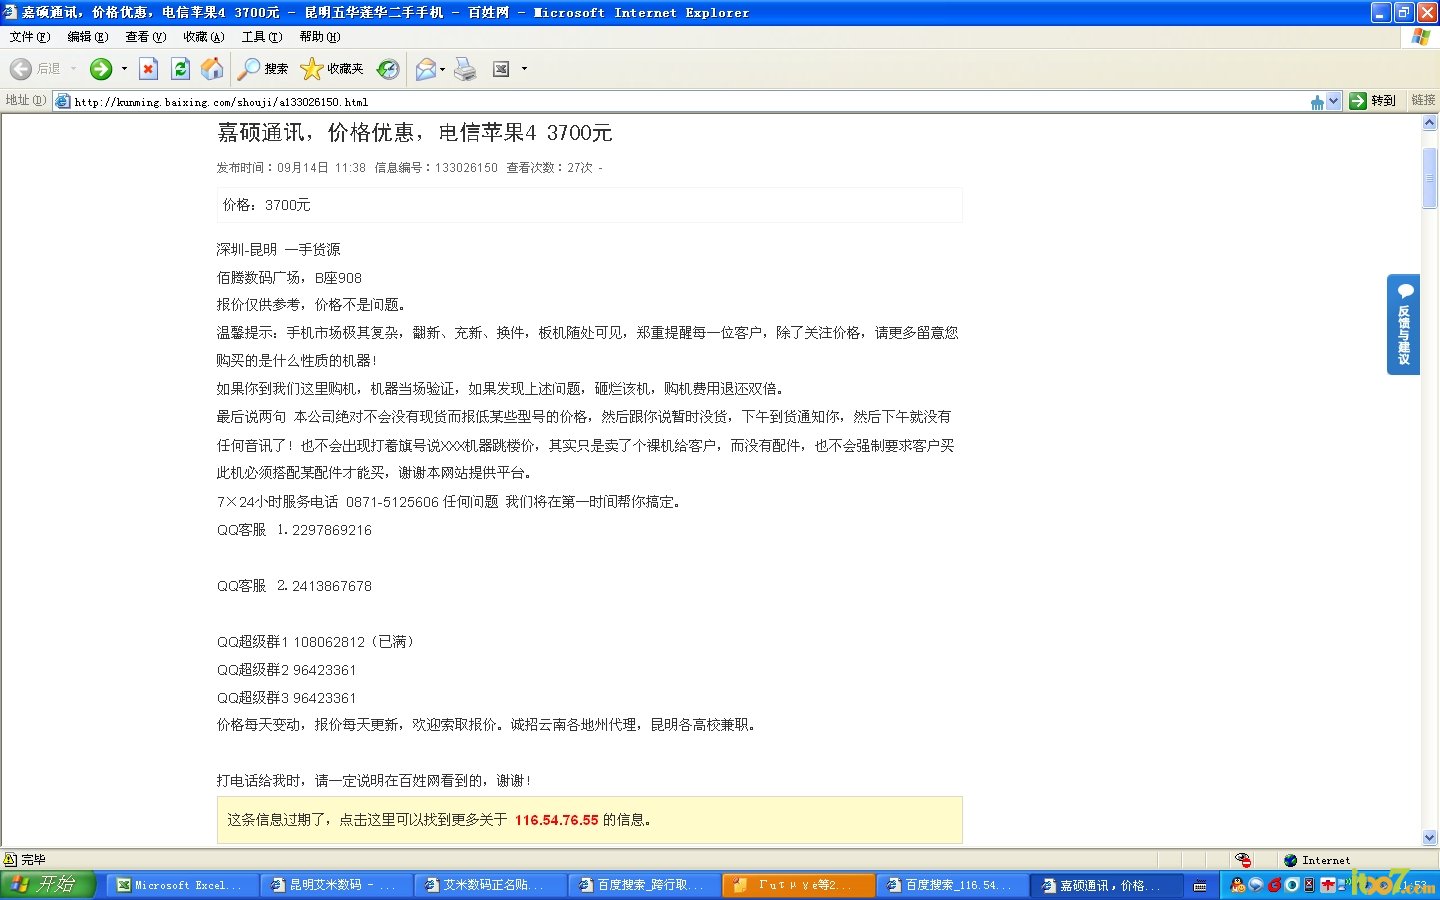Go back with the 后退 arrow button
The height and width of the screenshot is (900, 1440).
point(35,69)
